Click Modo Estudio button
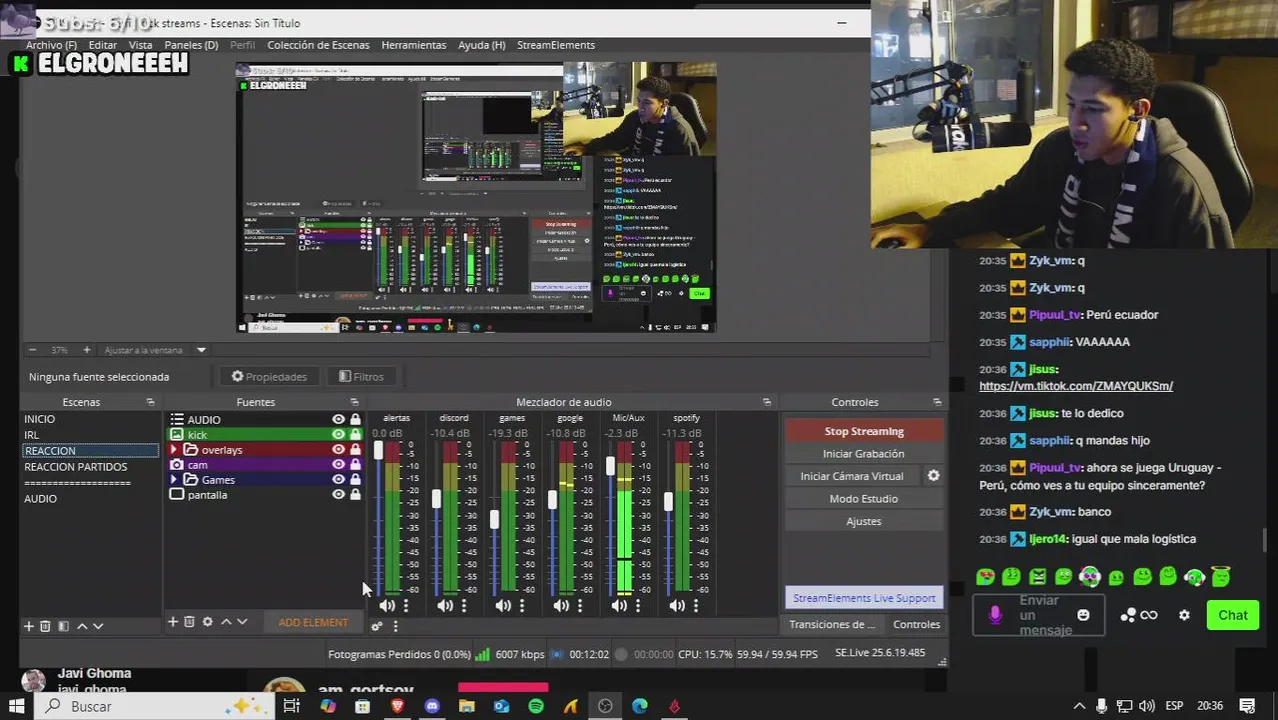Image resolution: width=1278 pixels, height=720 pixels. (864, 499)
